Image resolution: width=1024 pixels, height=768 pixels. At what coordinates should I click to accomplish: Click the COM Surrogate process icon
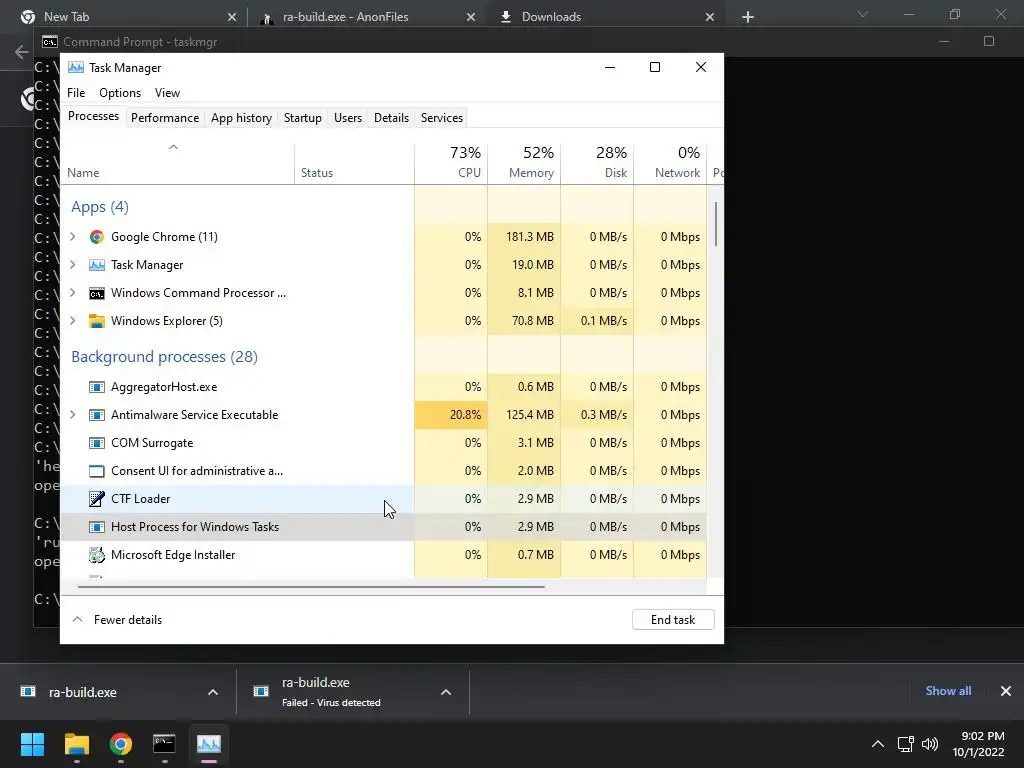(97, 443)
